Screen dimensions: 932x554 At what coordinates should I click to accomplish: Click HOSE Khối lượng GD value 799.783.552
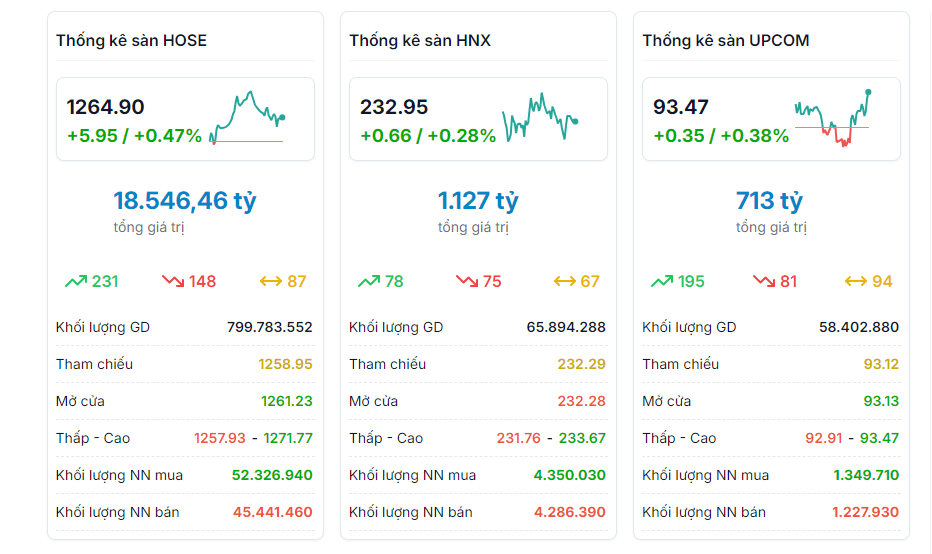click(270, 327)
